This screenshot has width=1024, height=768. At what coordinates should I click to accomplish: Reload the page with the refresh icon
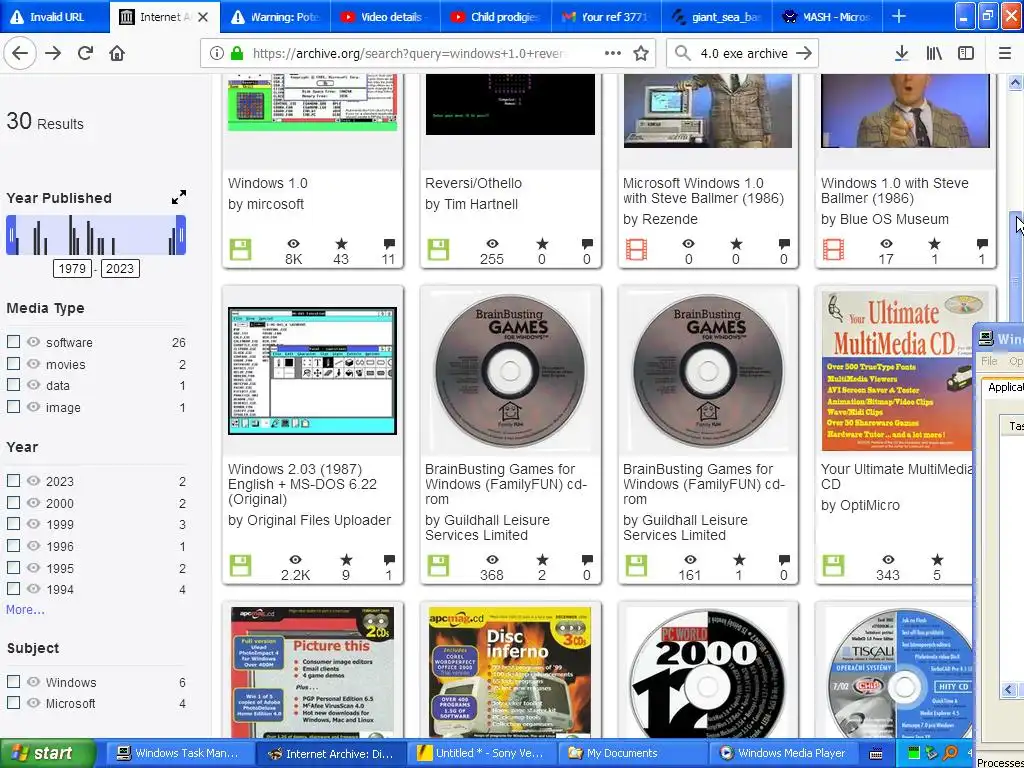click(x=85, y=54)
